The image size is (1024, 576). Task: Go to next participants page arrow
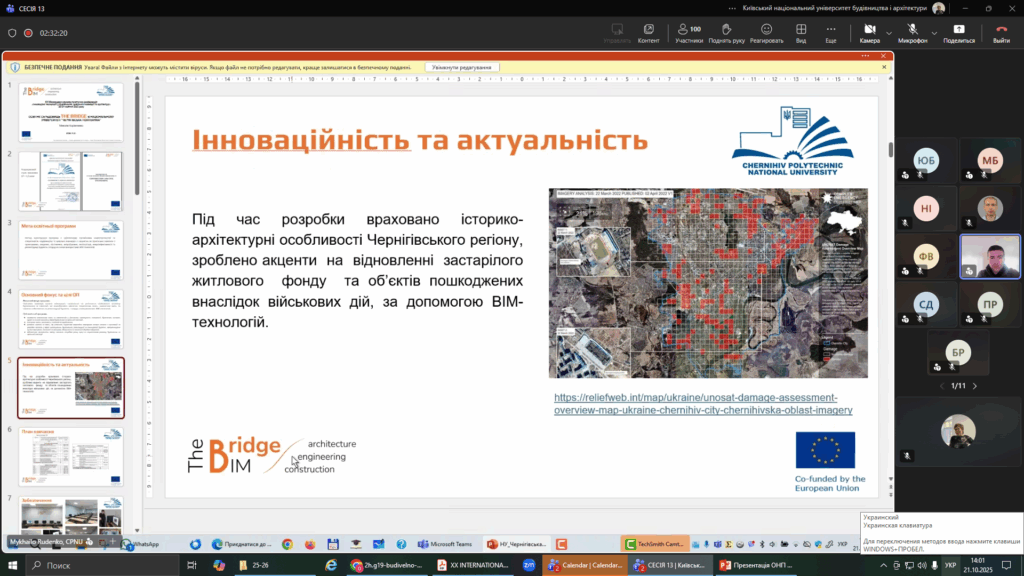click(x=975, y=385)
